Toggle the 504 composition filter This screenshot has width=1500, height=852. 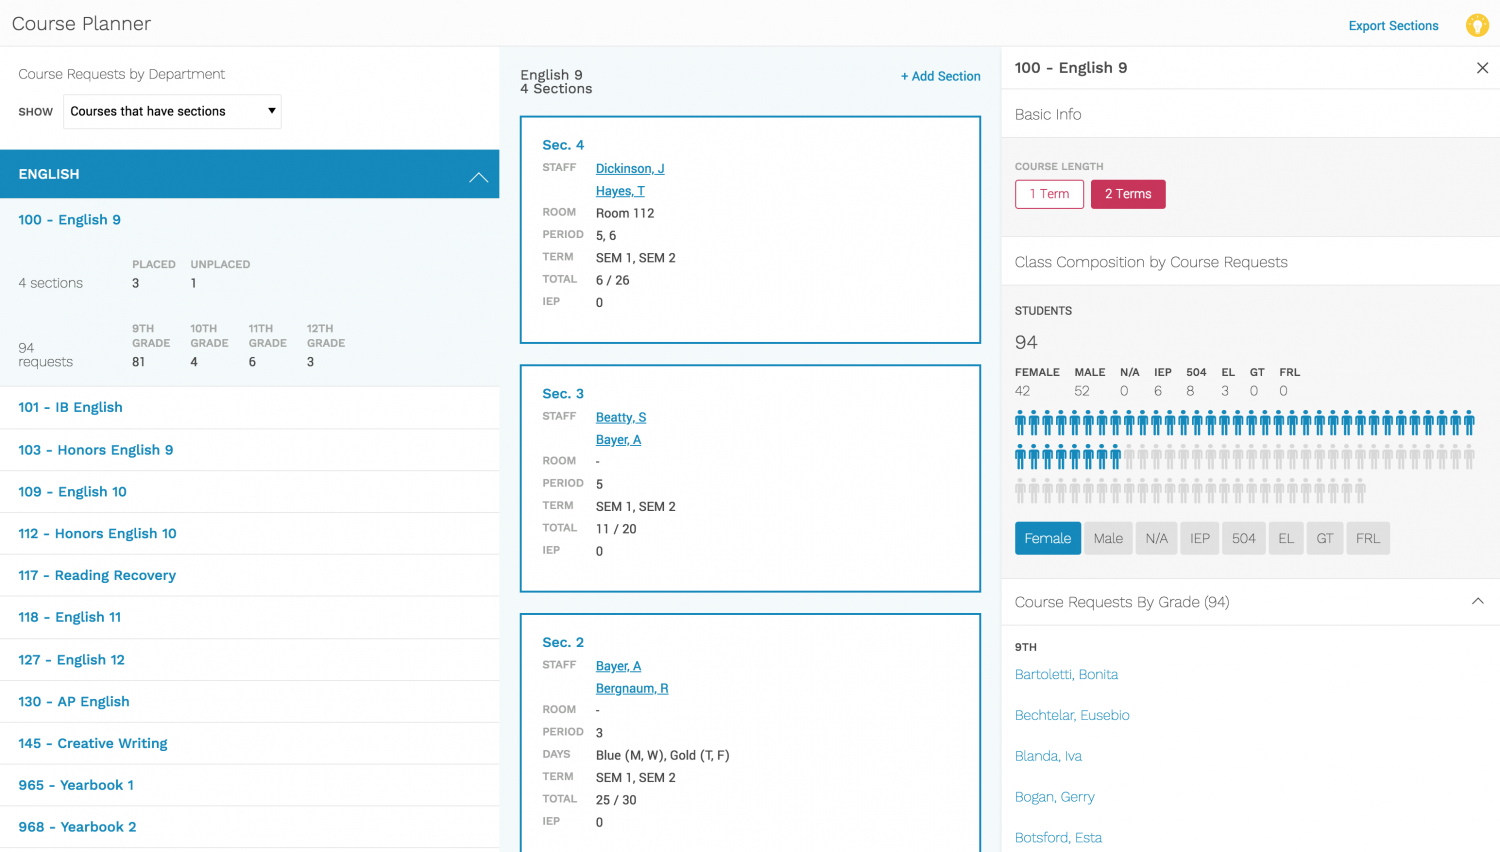(1243, 538)
